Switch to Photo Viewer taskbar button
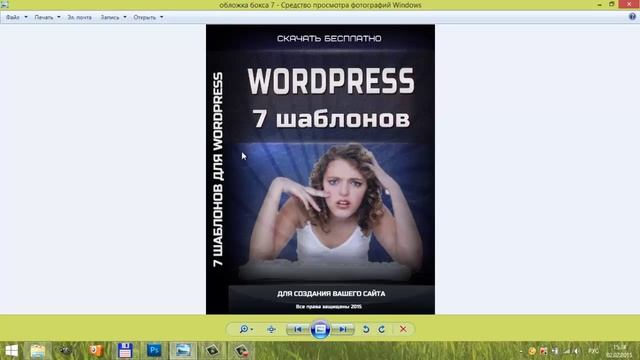This screenshot has height=360, width=640. (x=183, y=351)
